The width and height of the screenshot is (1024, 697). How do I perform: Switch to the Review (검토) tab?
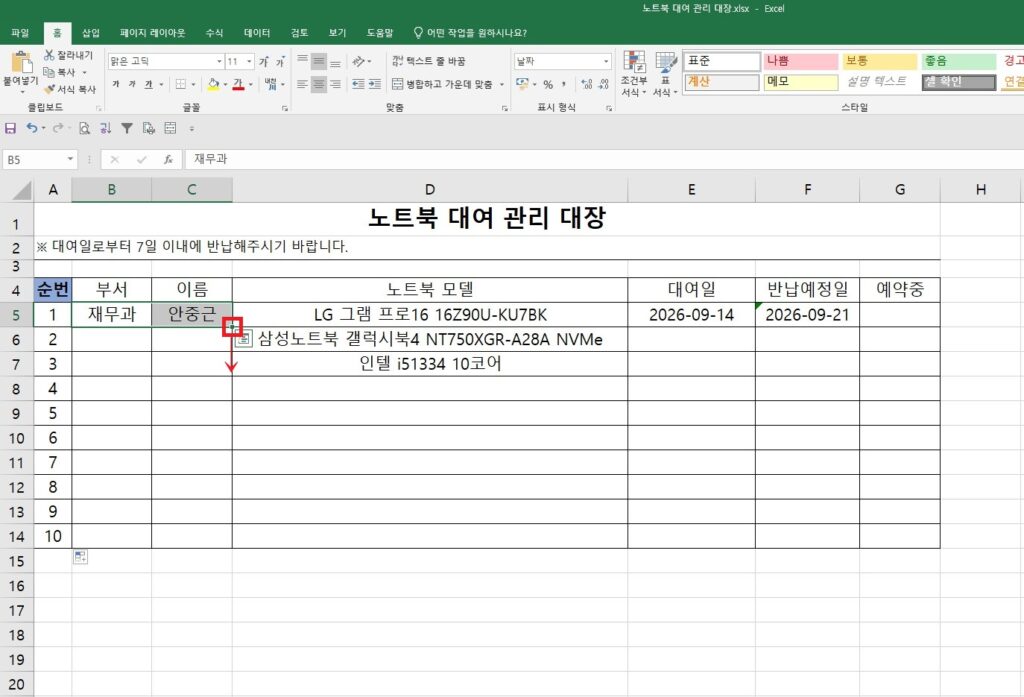[299, 33]
